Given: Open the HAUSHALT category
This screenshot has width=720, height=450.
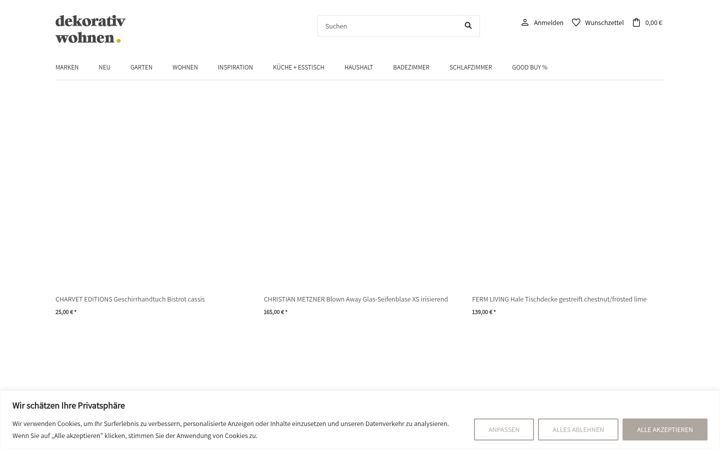Looking at the screenshot, I should coord(359,67).
